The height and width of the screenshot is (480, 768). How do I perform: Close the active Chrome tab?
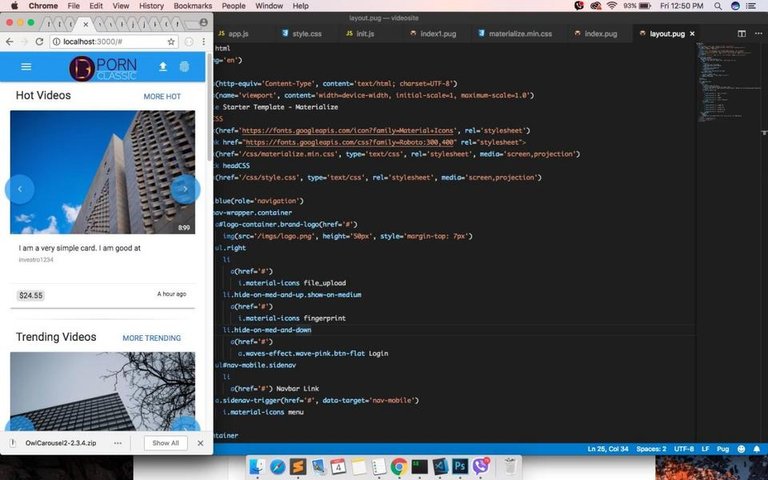point(85,24)
